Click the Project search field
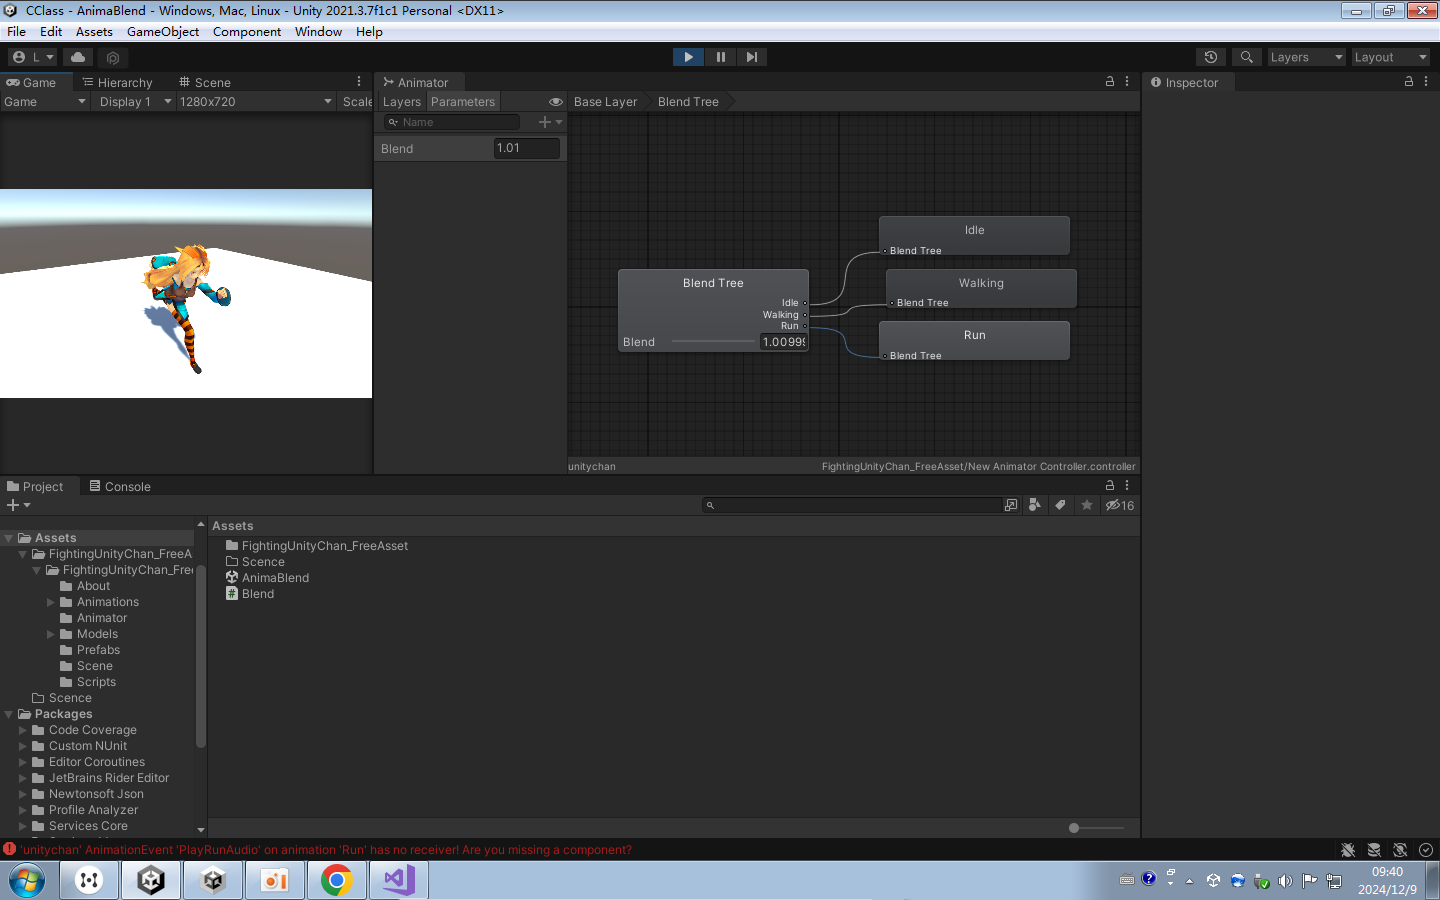This screenshot has height=900, width=1440. (x=852, y=505)
